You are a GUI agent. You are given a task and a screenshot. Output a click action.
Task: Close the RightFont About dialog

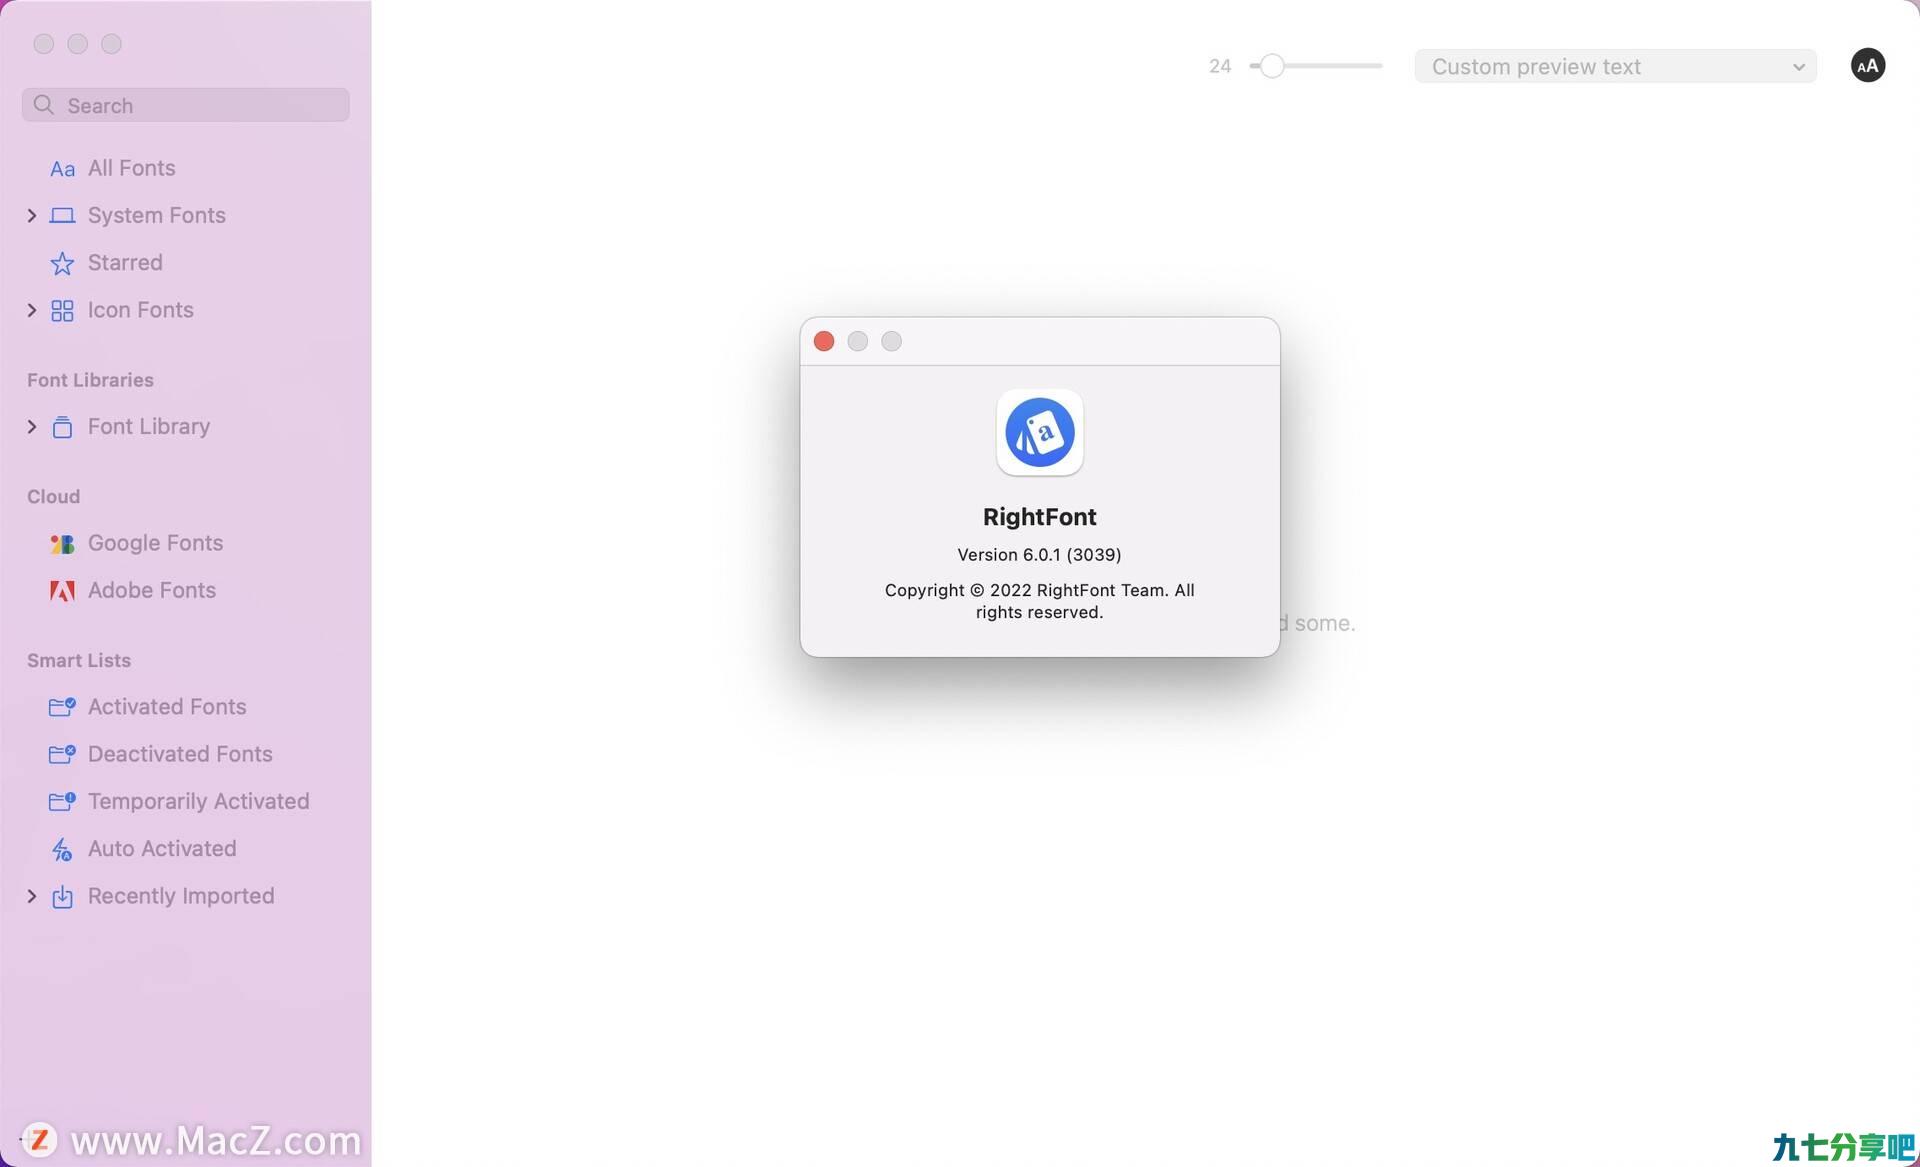click(x=824, y=341)
